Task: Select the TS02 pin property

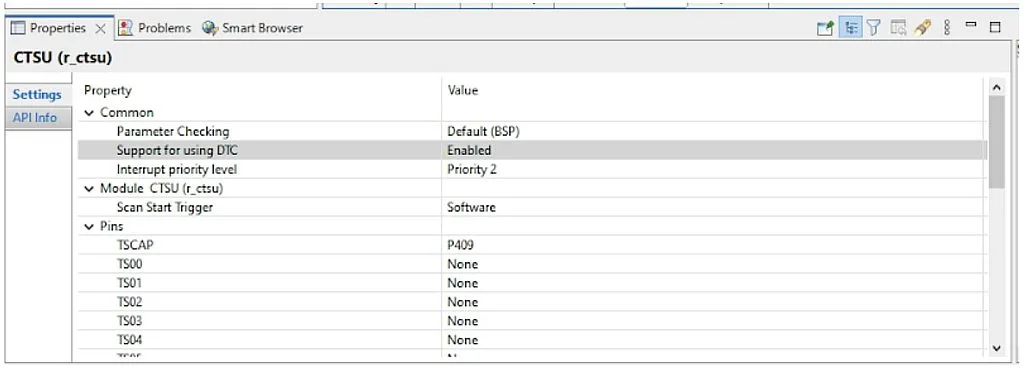Action: coord(129,302)
